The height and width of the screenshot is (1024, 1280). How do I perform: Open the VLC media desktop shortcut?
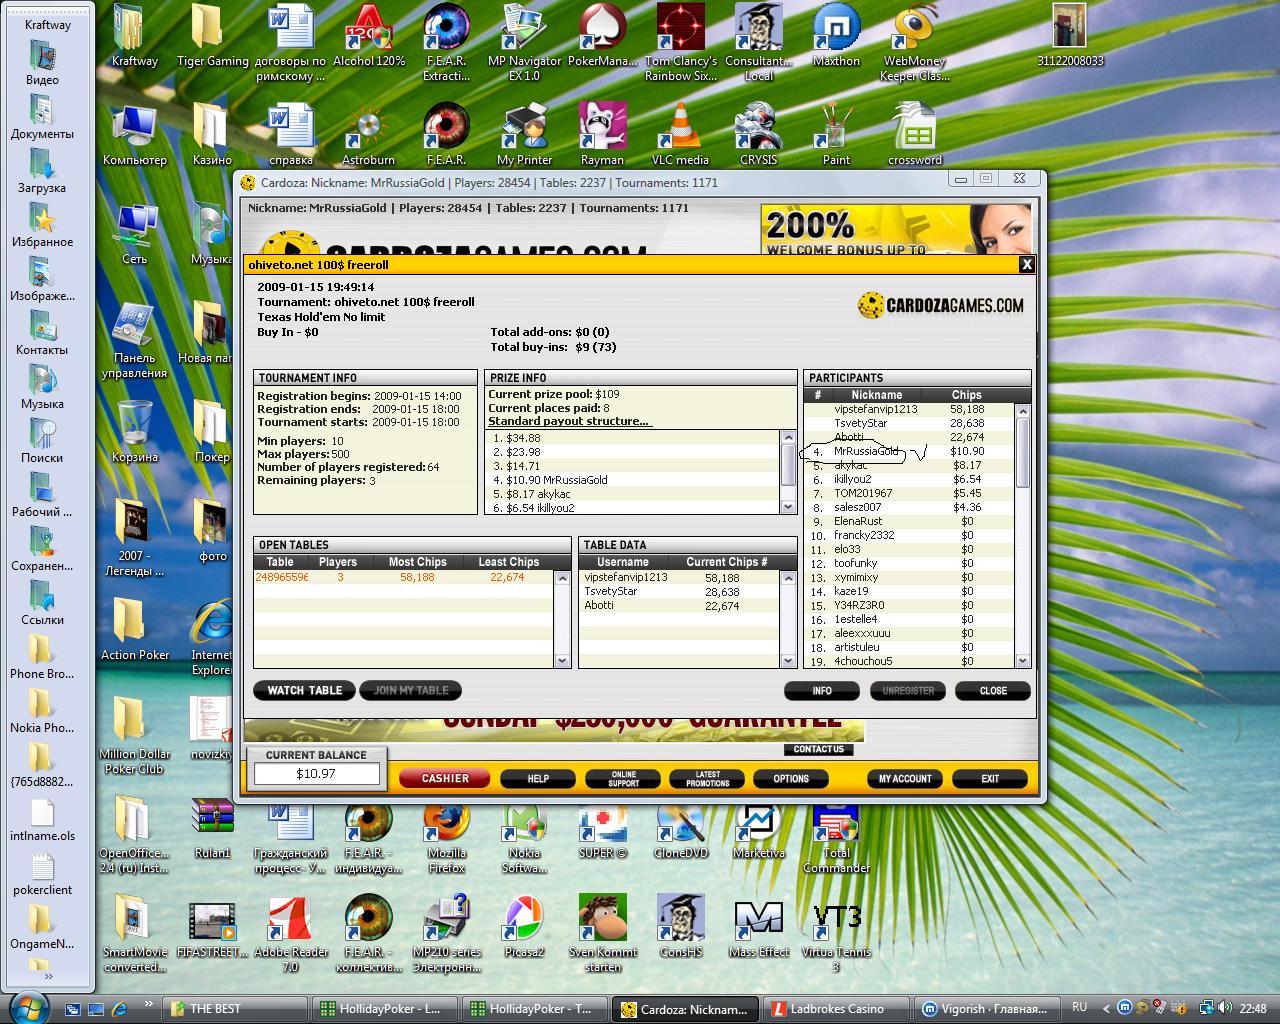click(x=680, y=128)
